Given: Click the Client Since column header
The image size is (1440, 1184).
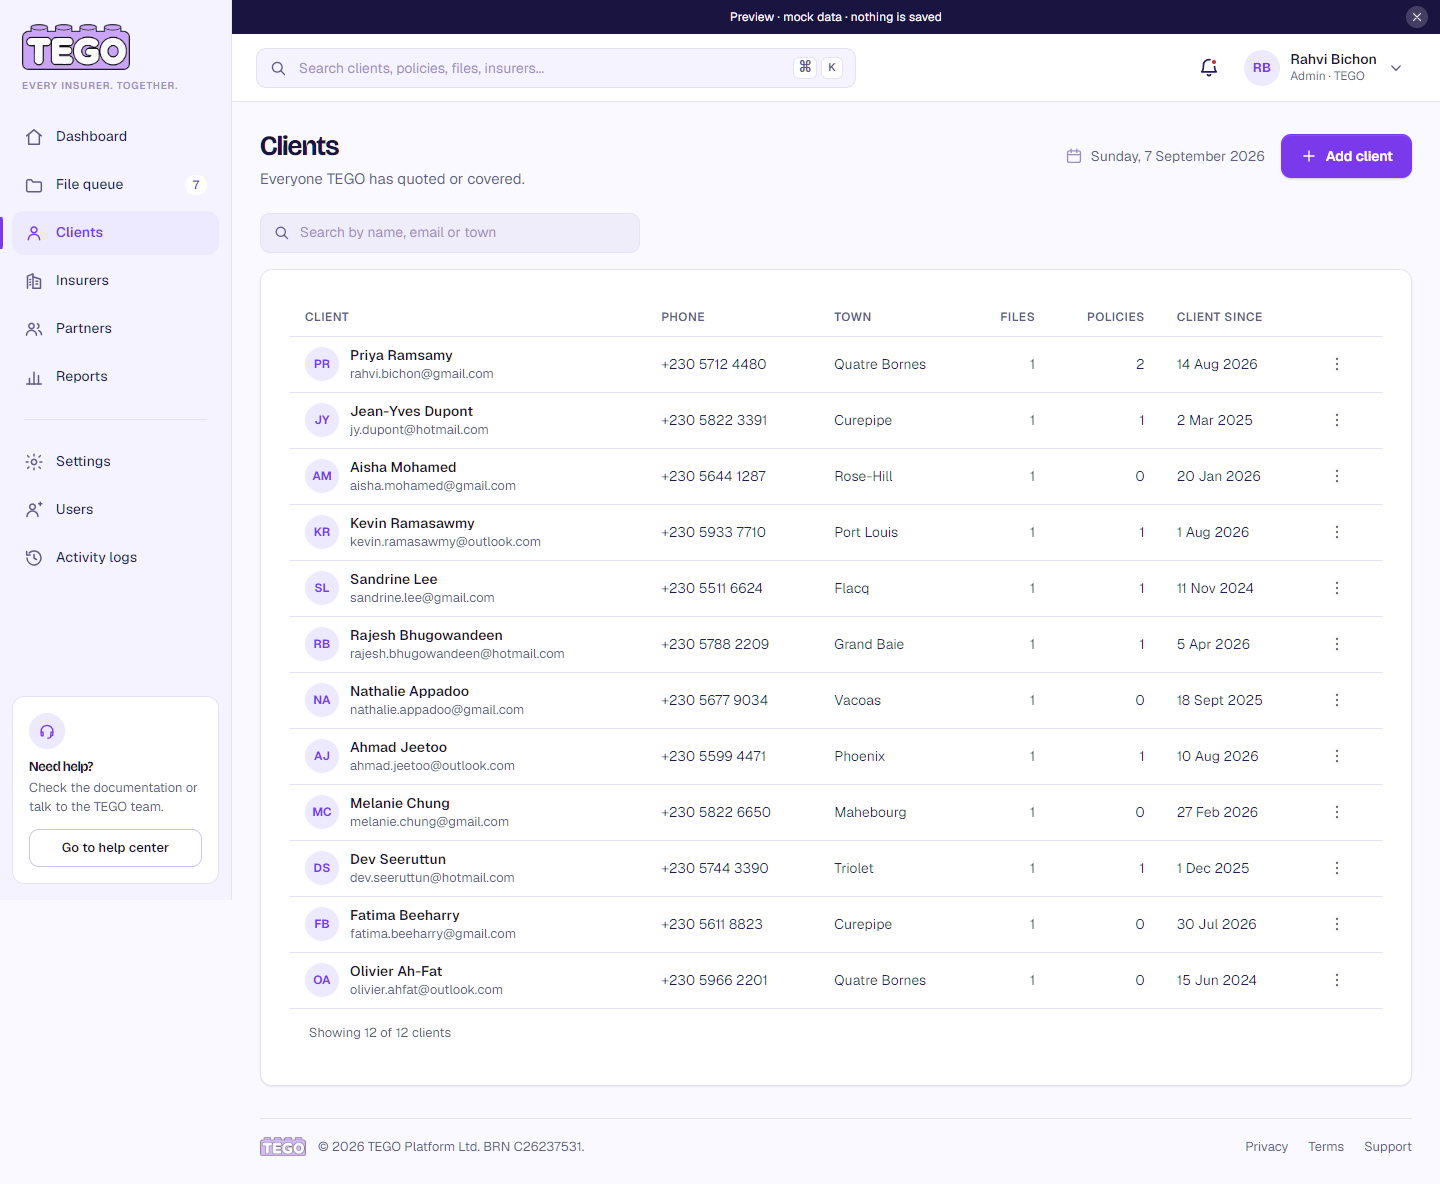Looking at the screenshot, I should pyautogui.click(x=1219, y=317).
